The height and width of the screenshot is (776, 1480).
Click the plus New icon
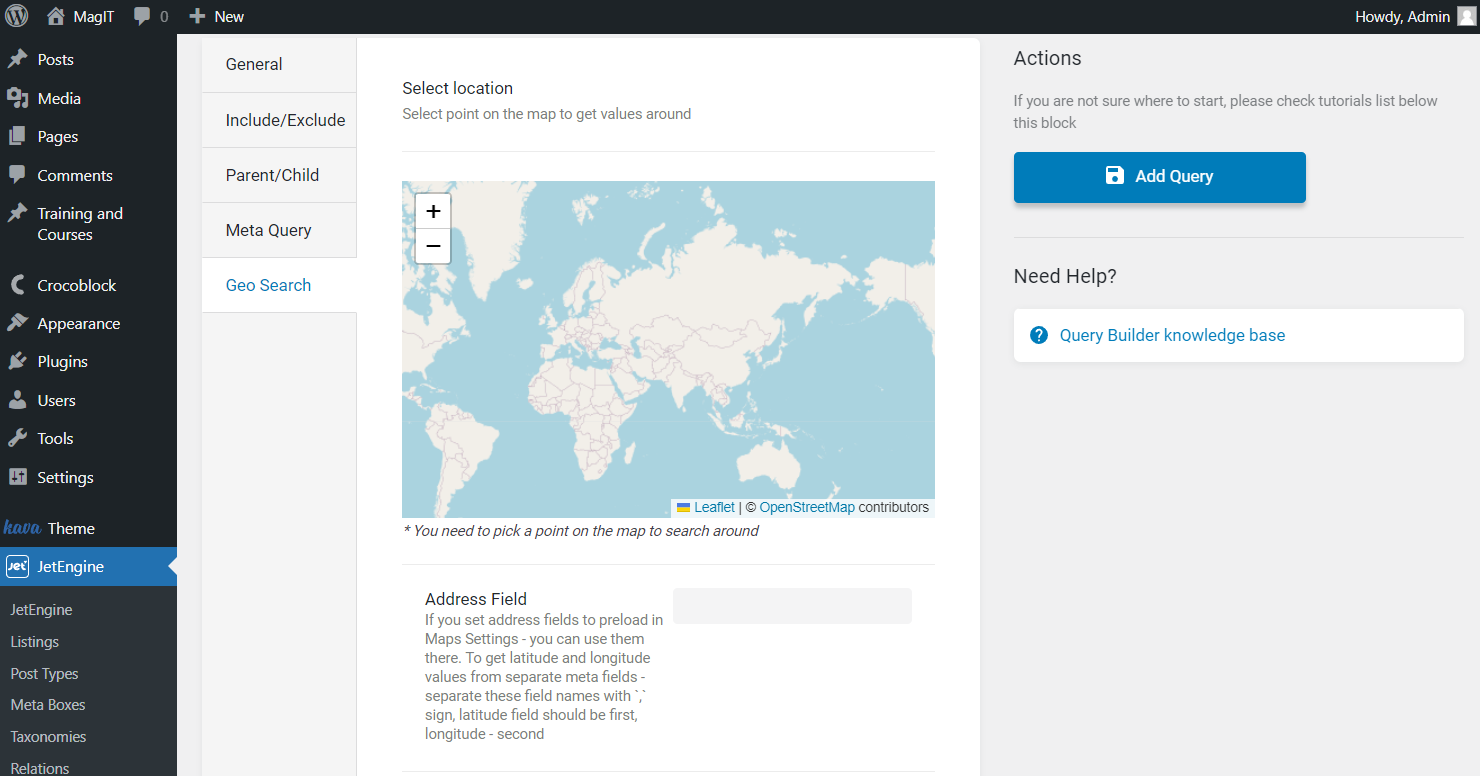pos(197,16)
